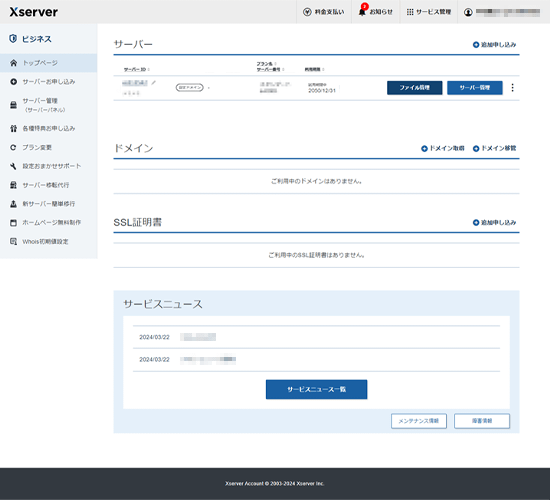Open notifications bell icon
This screenshot has height=500, width=550.
362,12
